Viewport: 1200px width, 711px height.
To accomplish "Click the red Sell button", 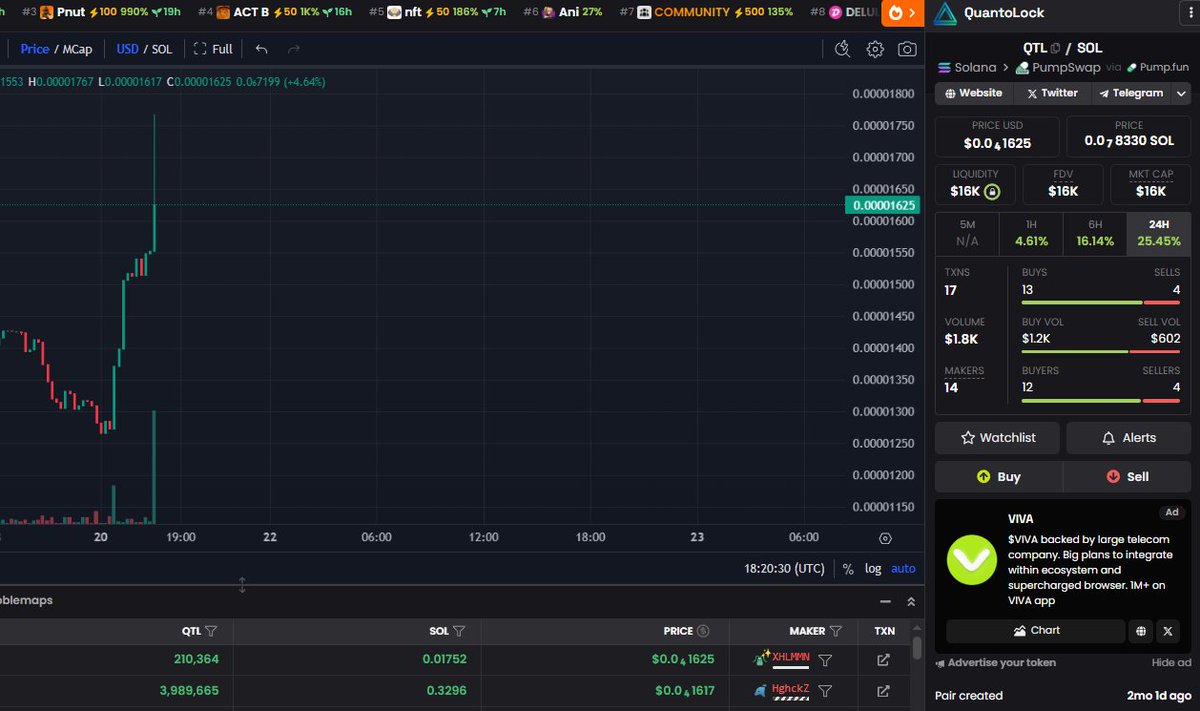I will tap(1127, 477).
